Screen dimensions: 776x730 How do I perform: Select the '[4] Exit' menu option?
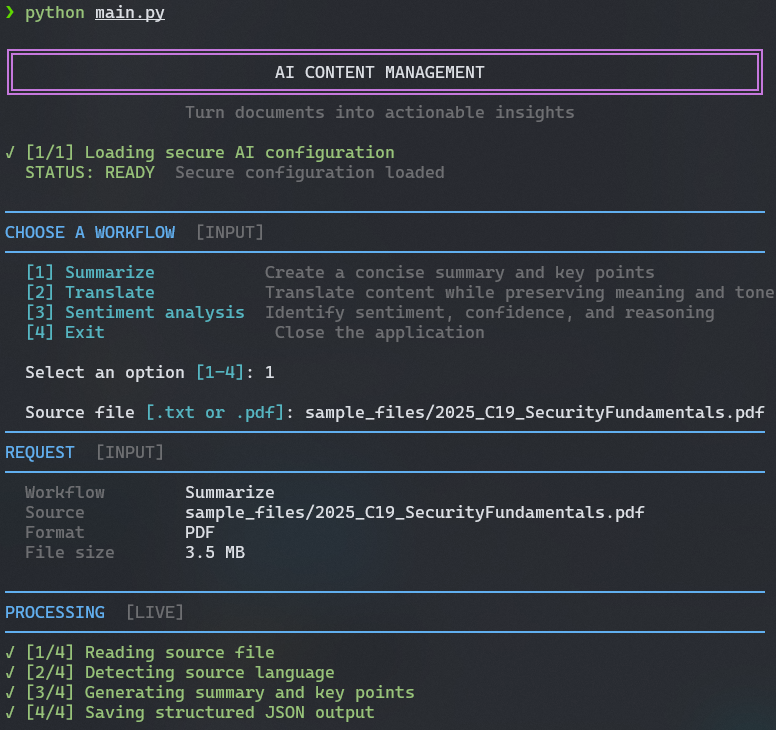click(x=65, y=332)
